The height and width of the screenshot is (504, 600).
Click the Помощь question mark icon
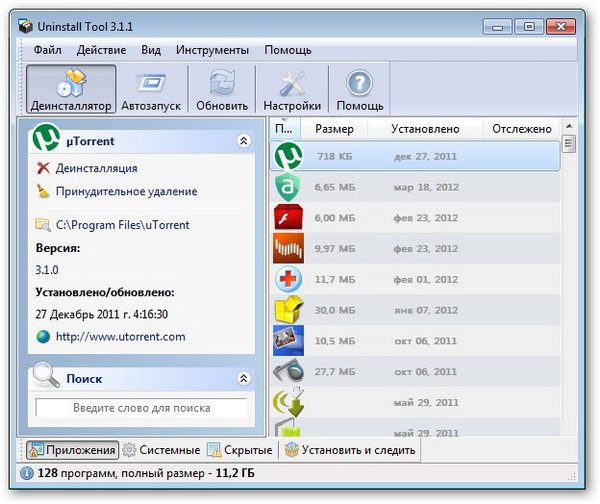point(359,83)
